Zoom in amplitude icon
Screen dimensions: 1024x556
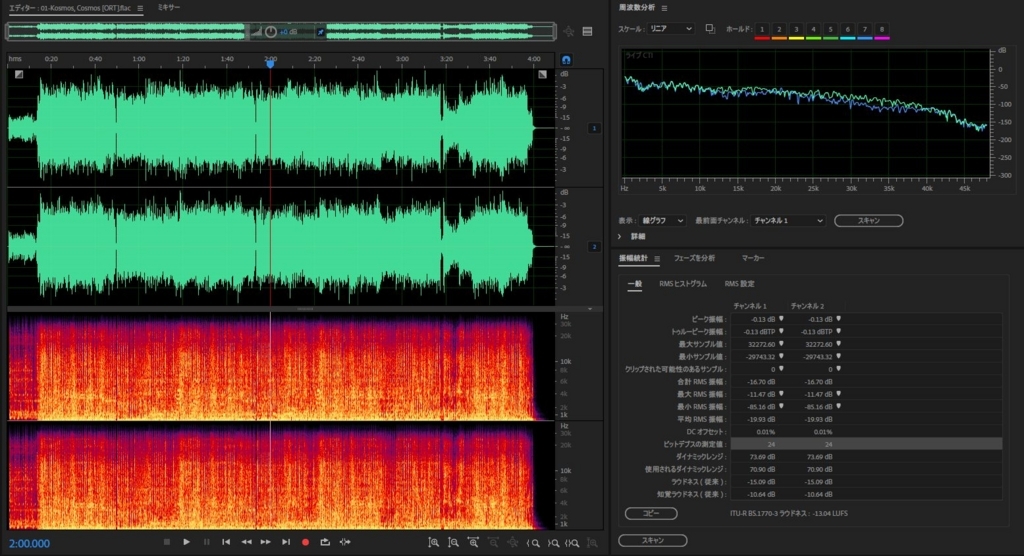[434, 542]
